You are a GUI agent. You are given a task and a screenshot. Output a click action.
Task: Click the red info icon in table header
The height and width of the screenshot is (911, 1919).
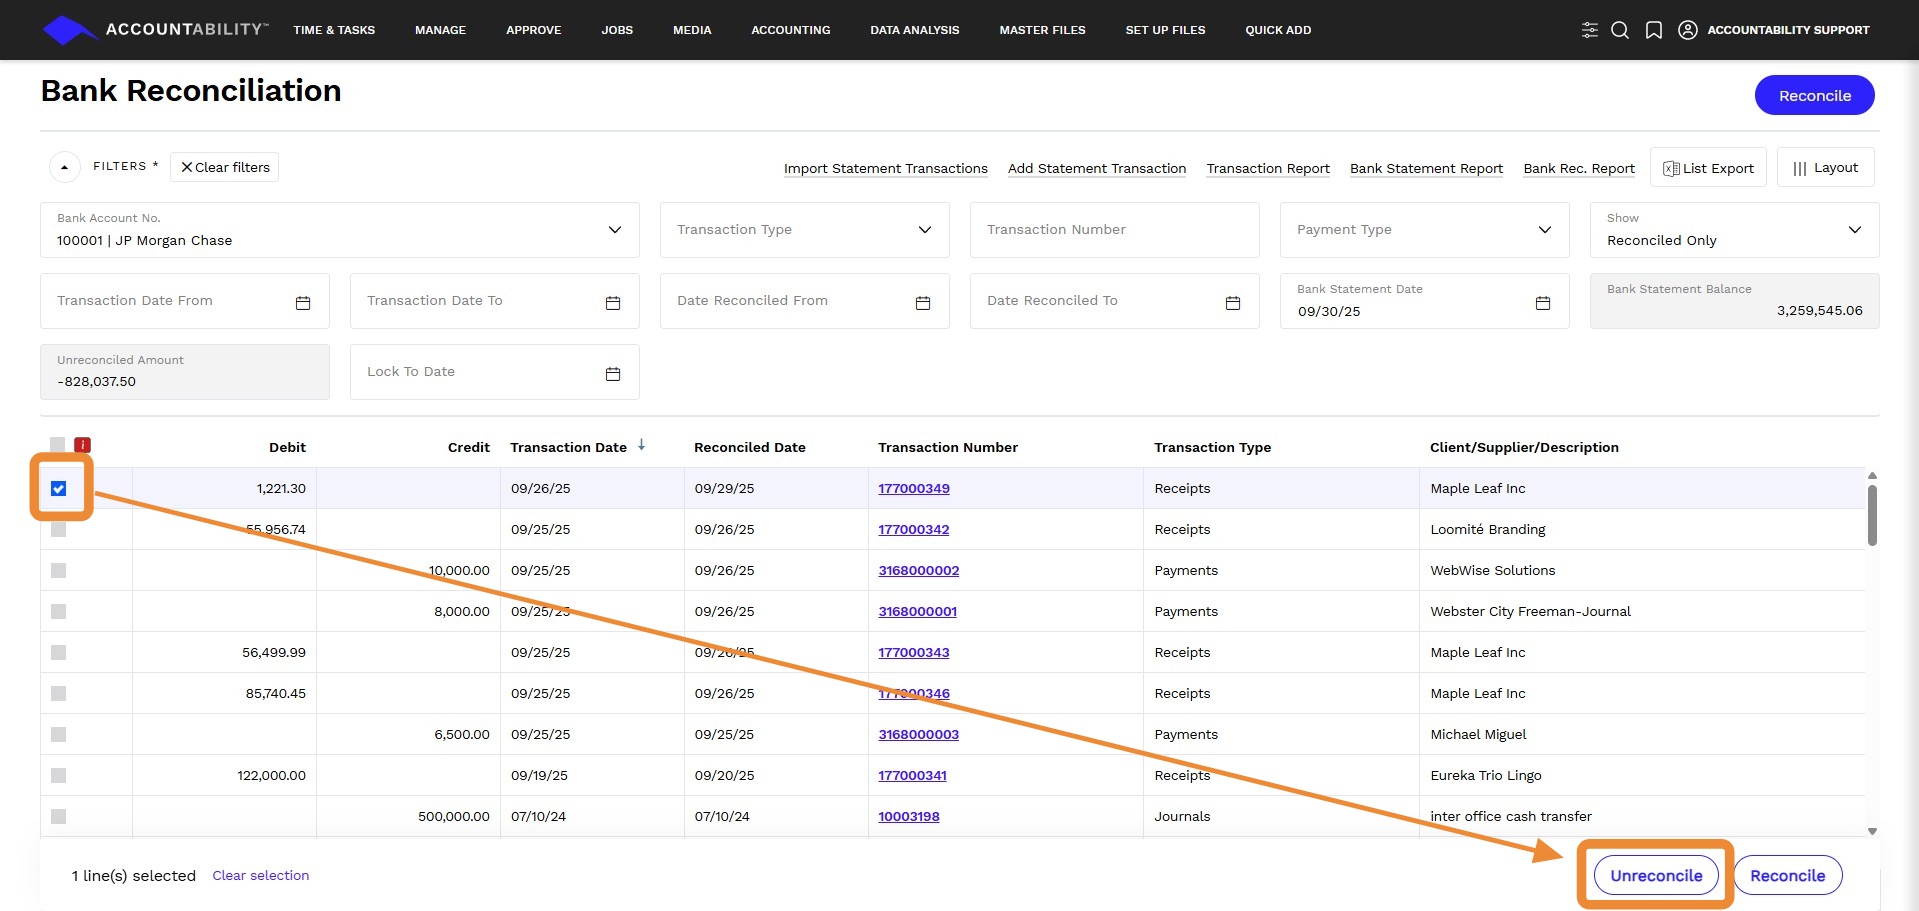pos(83,445)
